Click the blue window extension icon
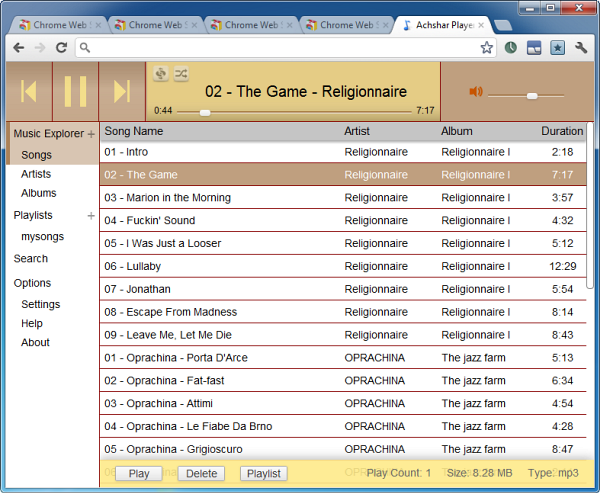This screenshot has height=493, width=600. (x=534, y=48)
